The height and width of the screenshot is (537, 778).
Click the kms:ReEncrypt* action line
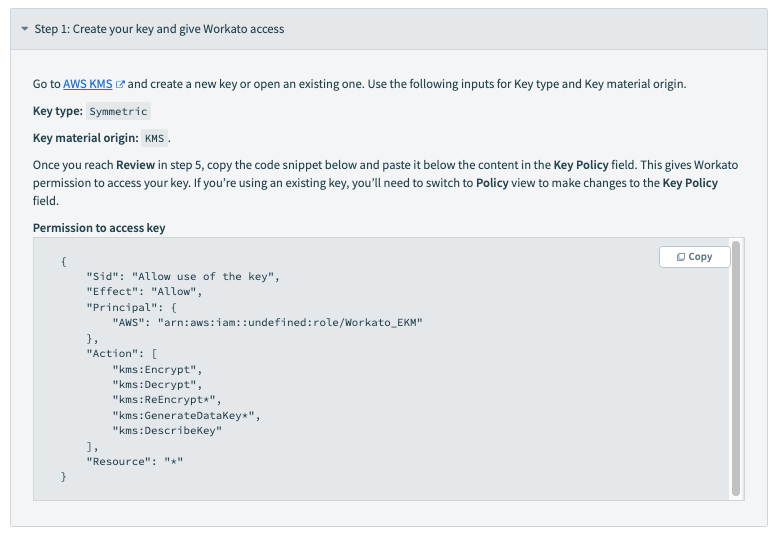click(160, 400)
